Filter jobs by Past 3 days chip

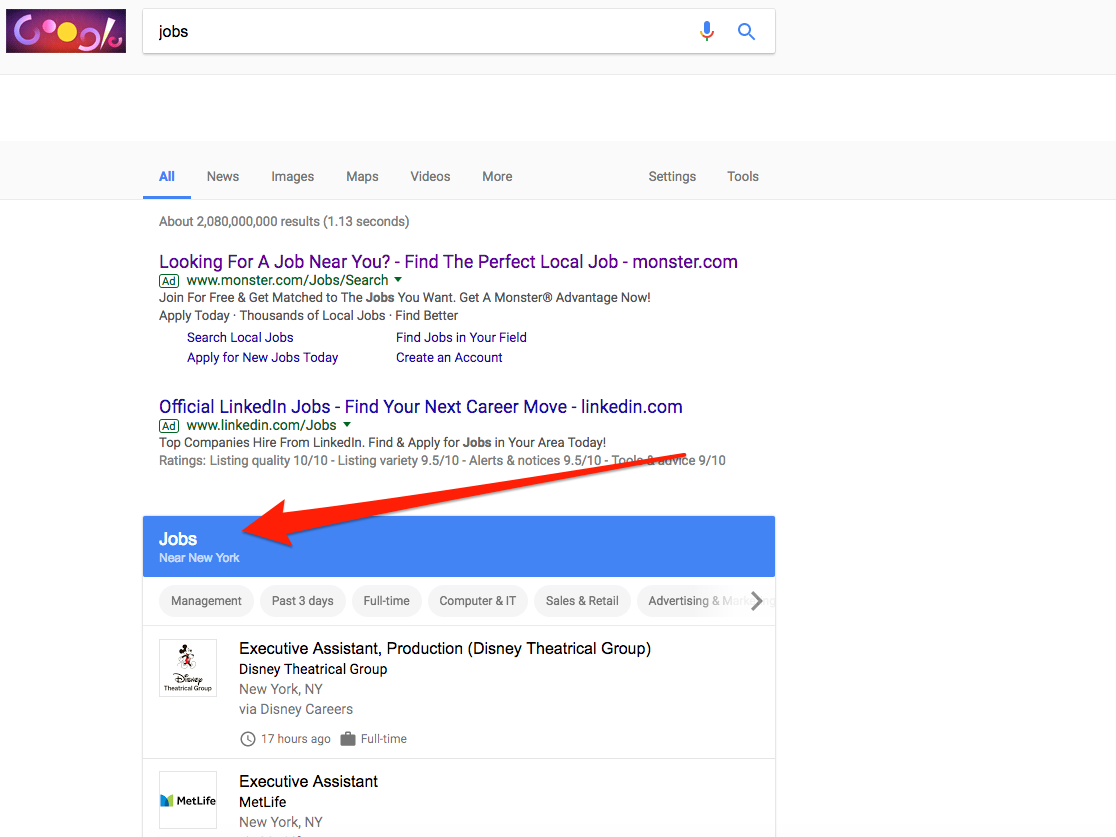[302, 601]
